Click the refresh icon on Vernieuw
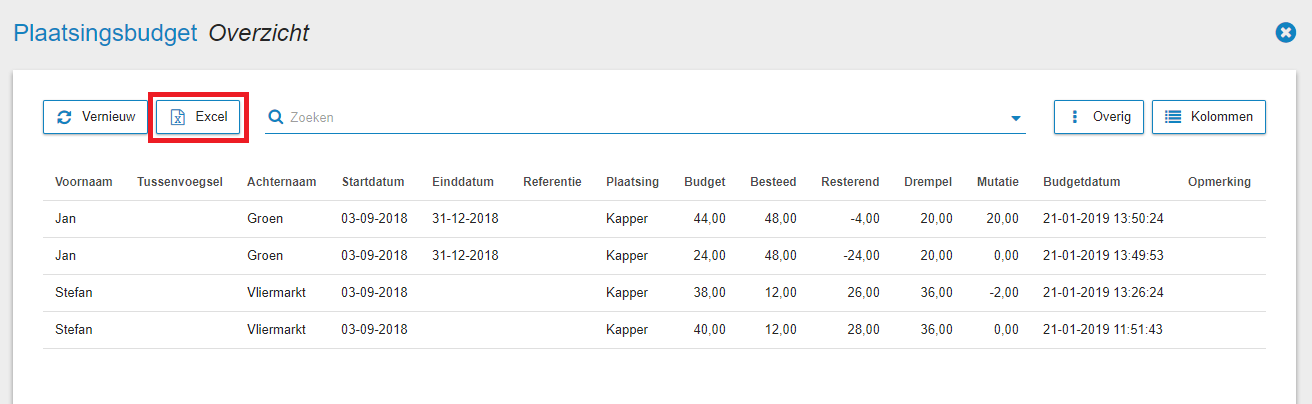This screenshot has width=1312, height=404. (x=64, y=117)
